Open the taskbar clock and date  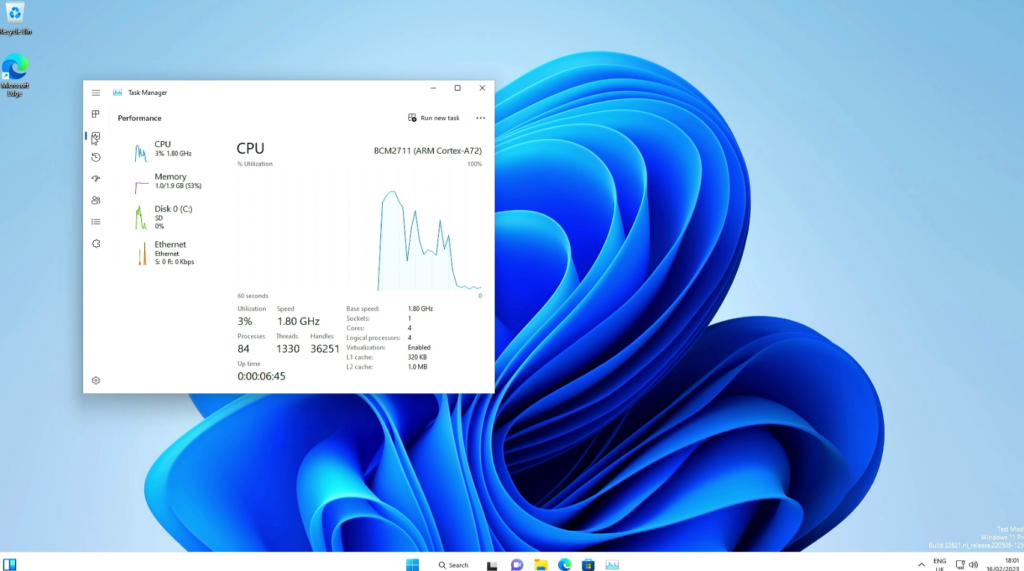(x=1004, y=564)
